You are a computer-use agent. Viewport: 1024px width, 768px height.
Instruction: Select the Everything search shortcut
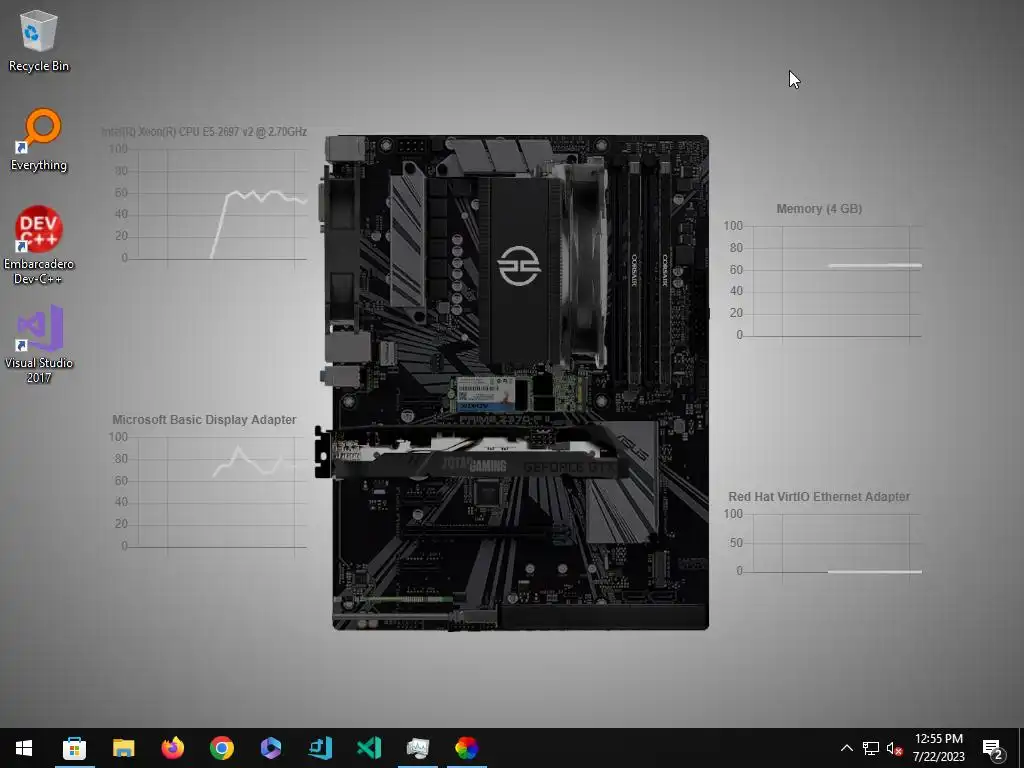tap(39, 140)
